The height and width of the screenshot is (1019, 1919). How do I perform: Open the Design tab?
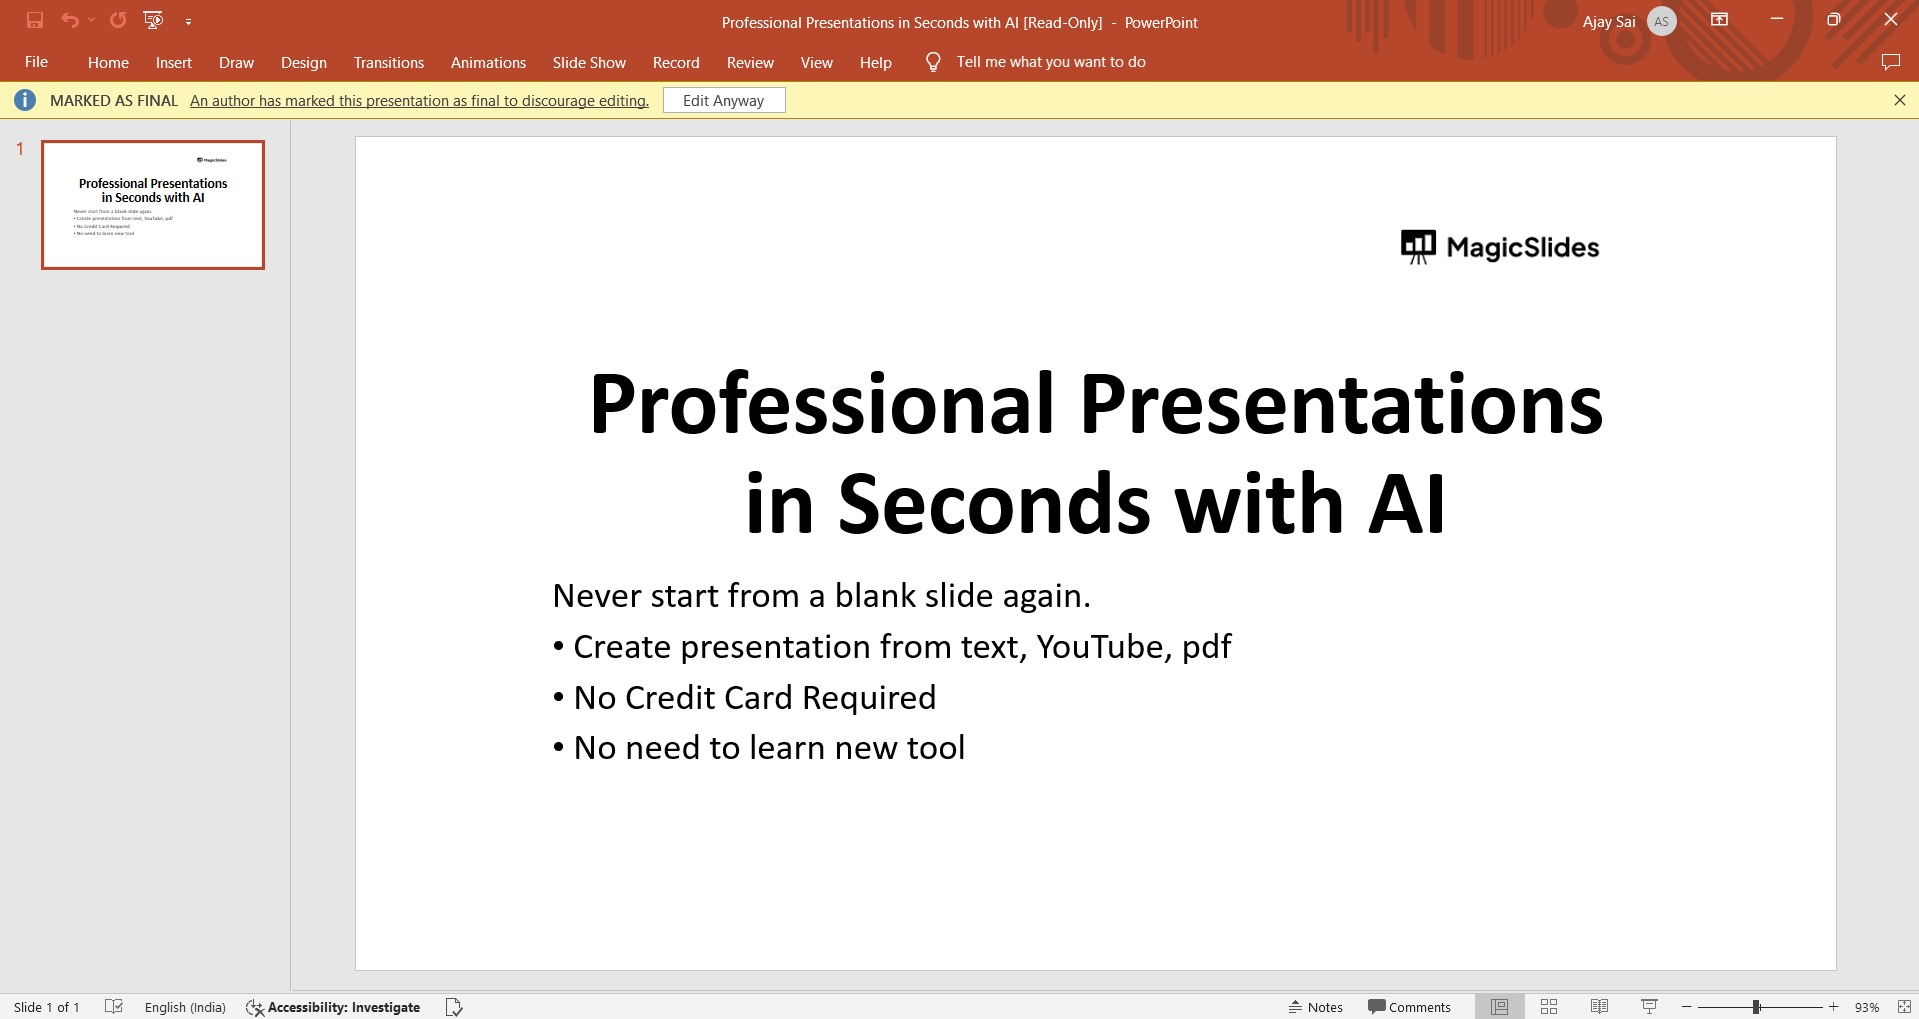pyautogui.click(x=303, y=62)
